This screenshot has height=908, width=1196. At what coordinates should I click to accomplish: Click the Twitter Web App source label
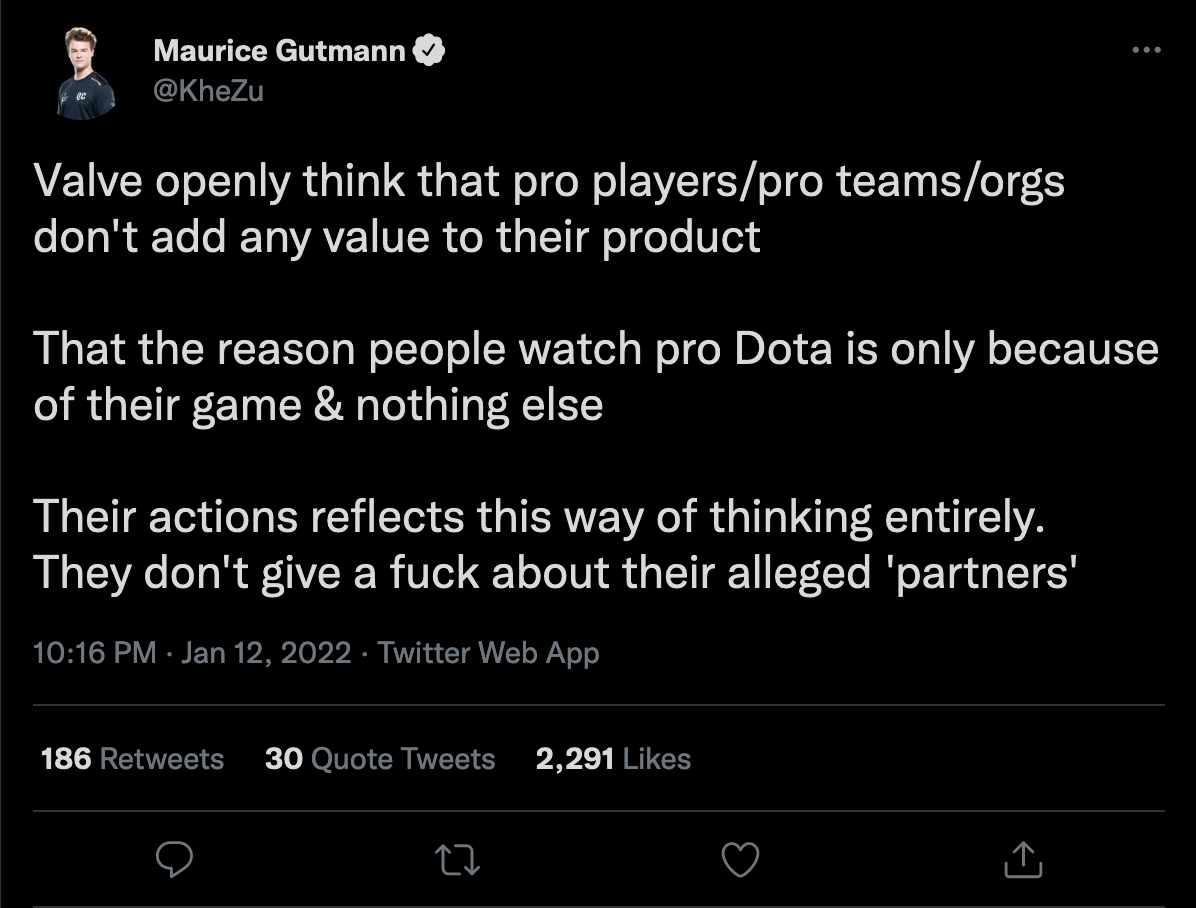coord(488,653)
